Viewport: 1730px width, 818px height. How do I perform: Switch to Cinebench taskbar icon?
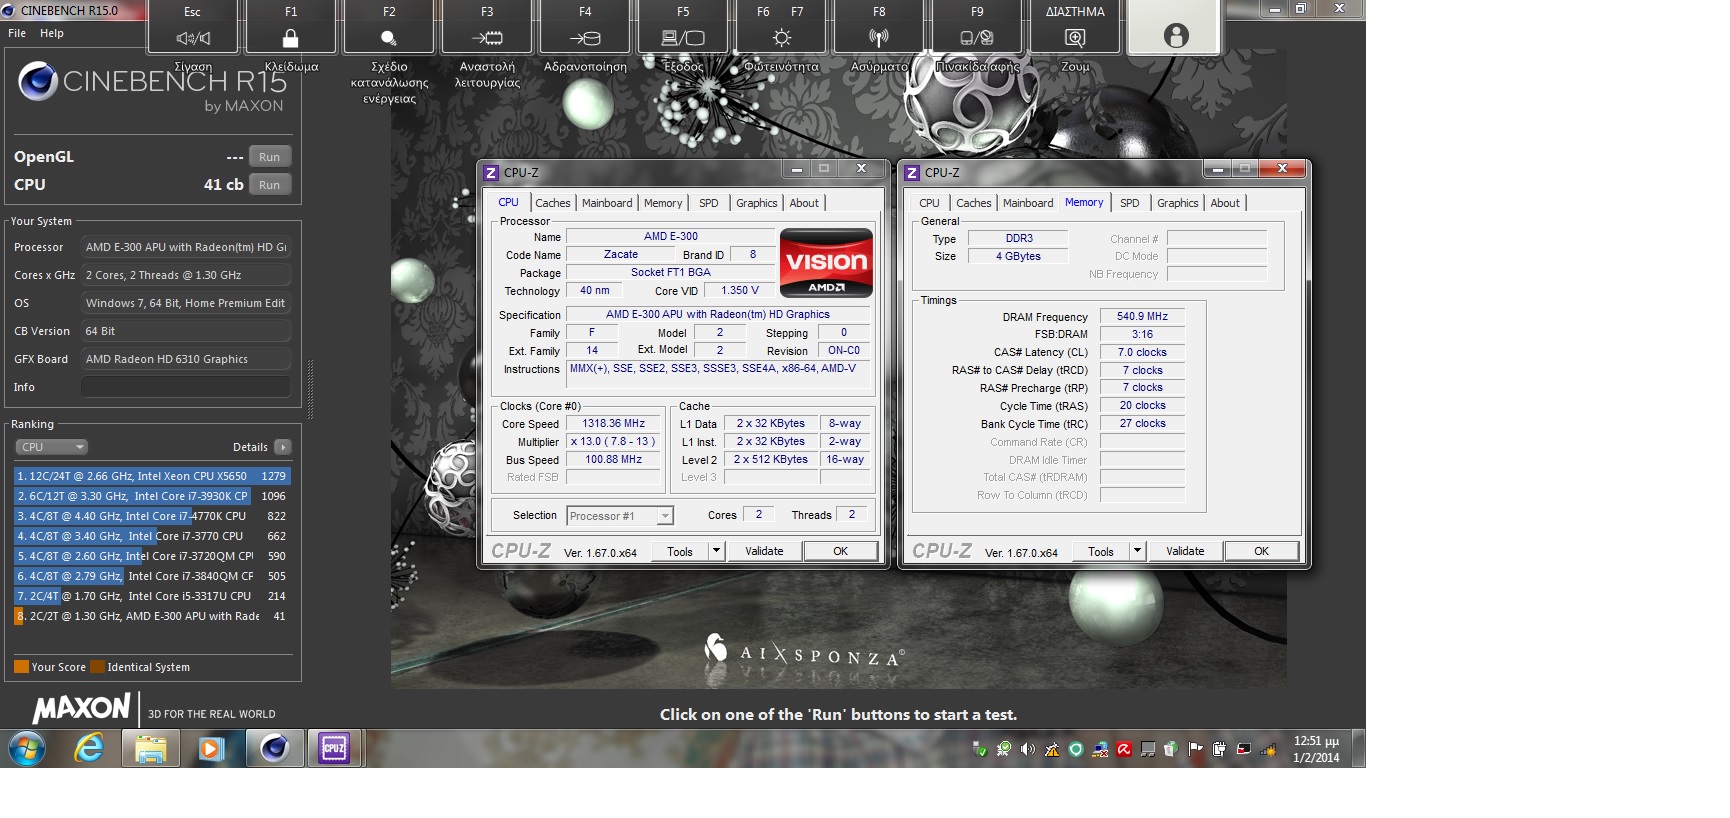tap(275, 748)
